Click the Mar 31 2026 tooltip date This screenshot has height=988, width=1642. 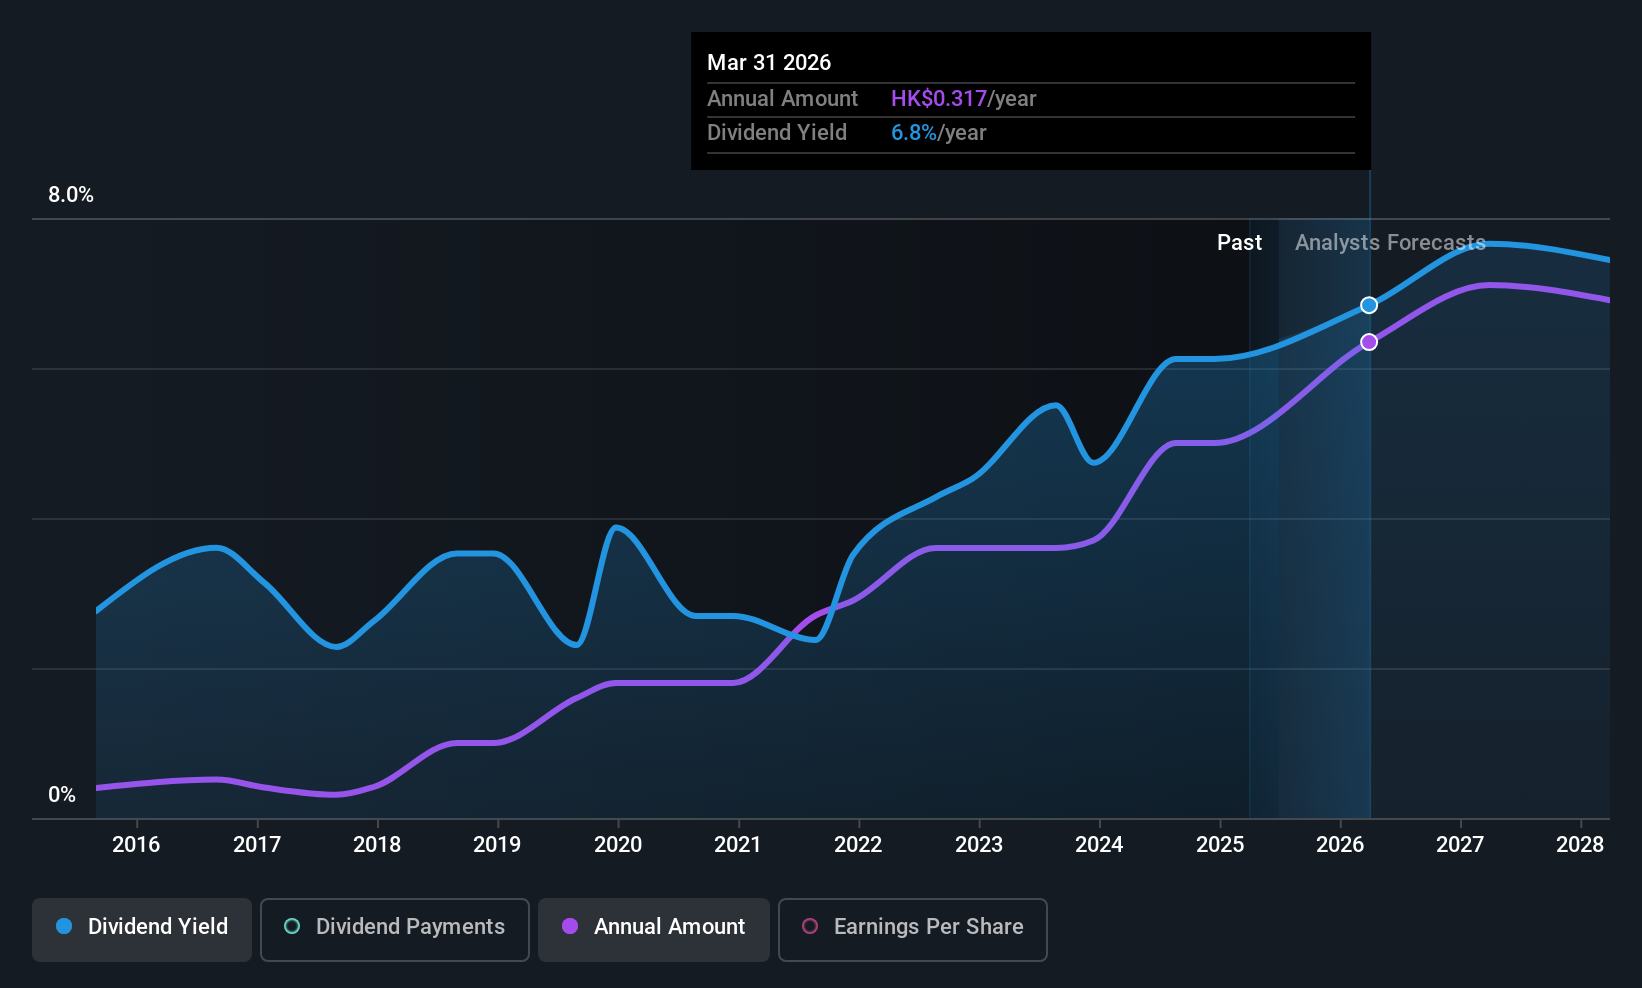pos(769,63)
